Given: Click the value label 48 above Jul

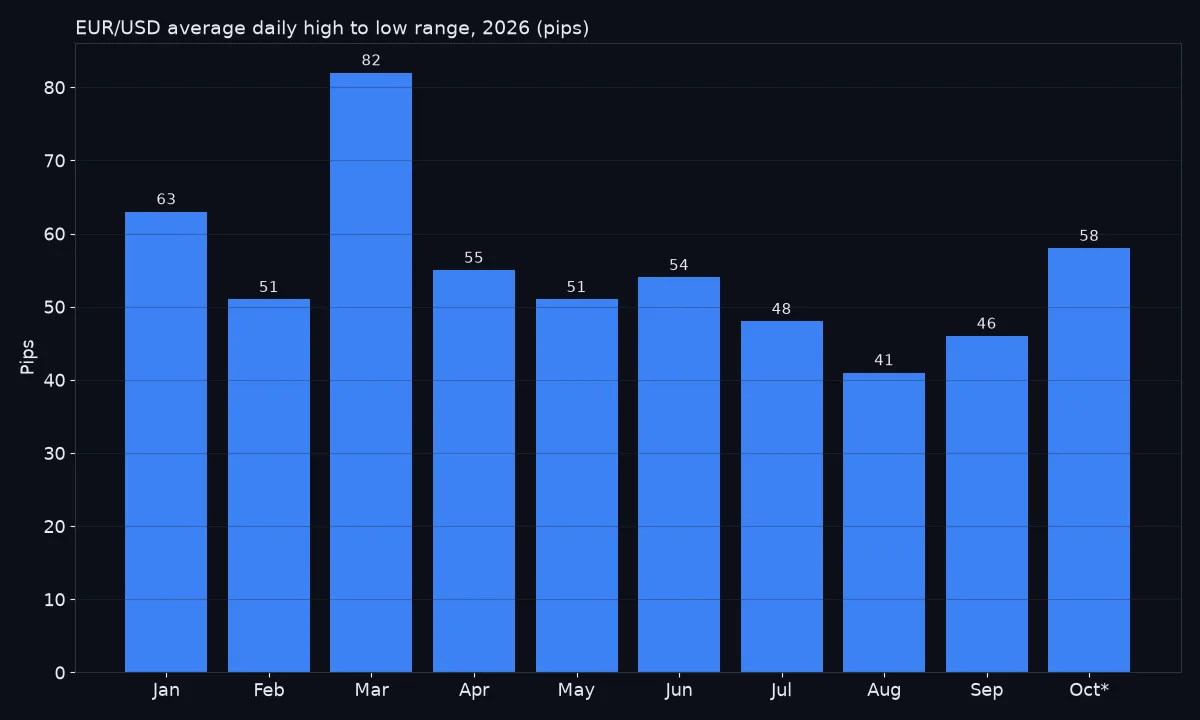Looking at the screenshot, I should coord(782,309).
